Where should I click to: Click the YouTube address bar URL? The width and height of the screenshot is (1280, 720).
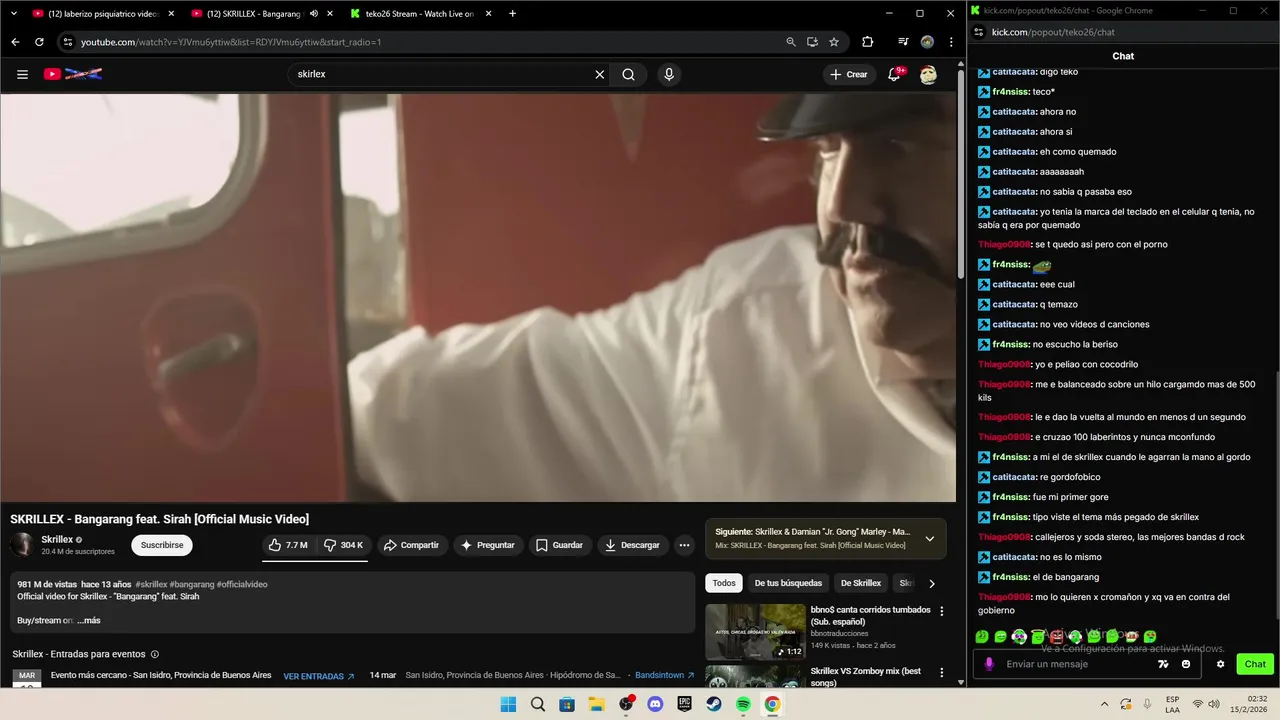[231, 42]
